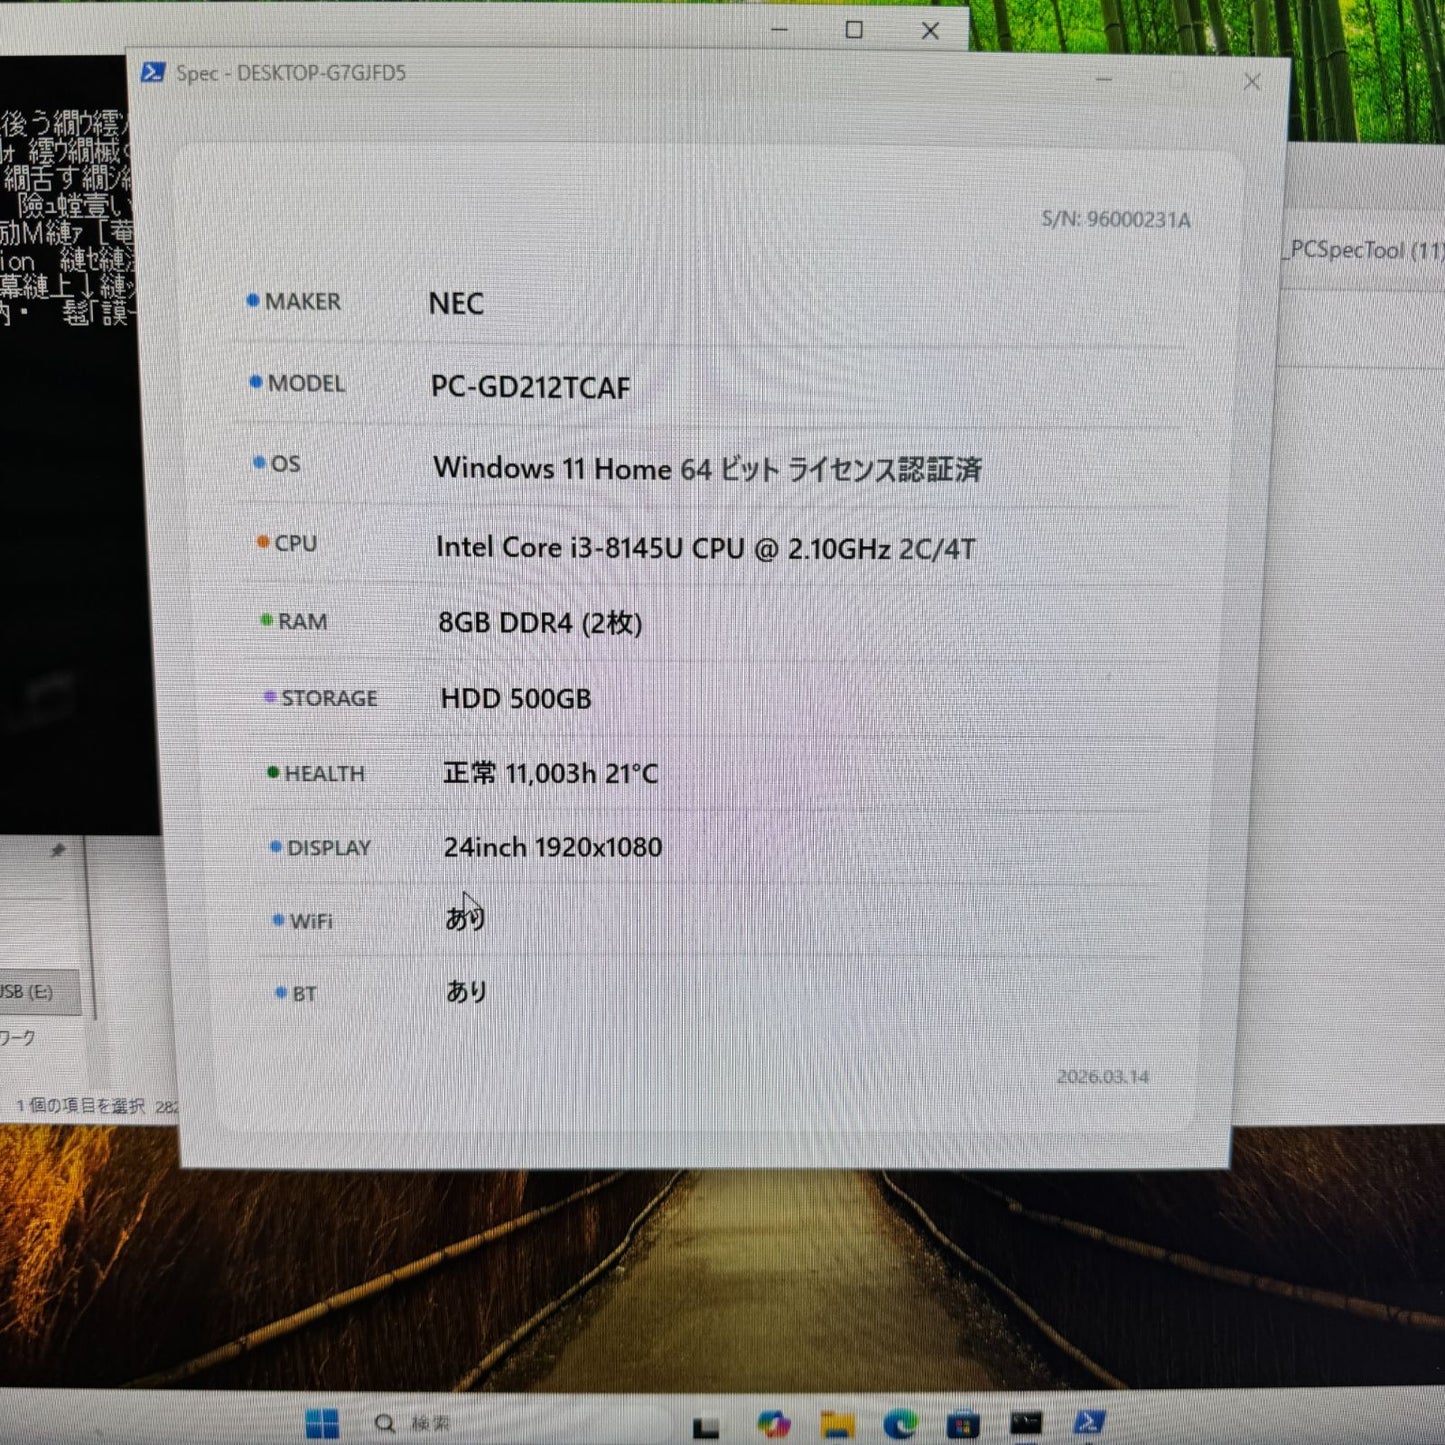Click the maker value NEC
Viewport: 1445px width, 1445px height.
click(x=456, y=303)
